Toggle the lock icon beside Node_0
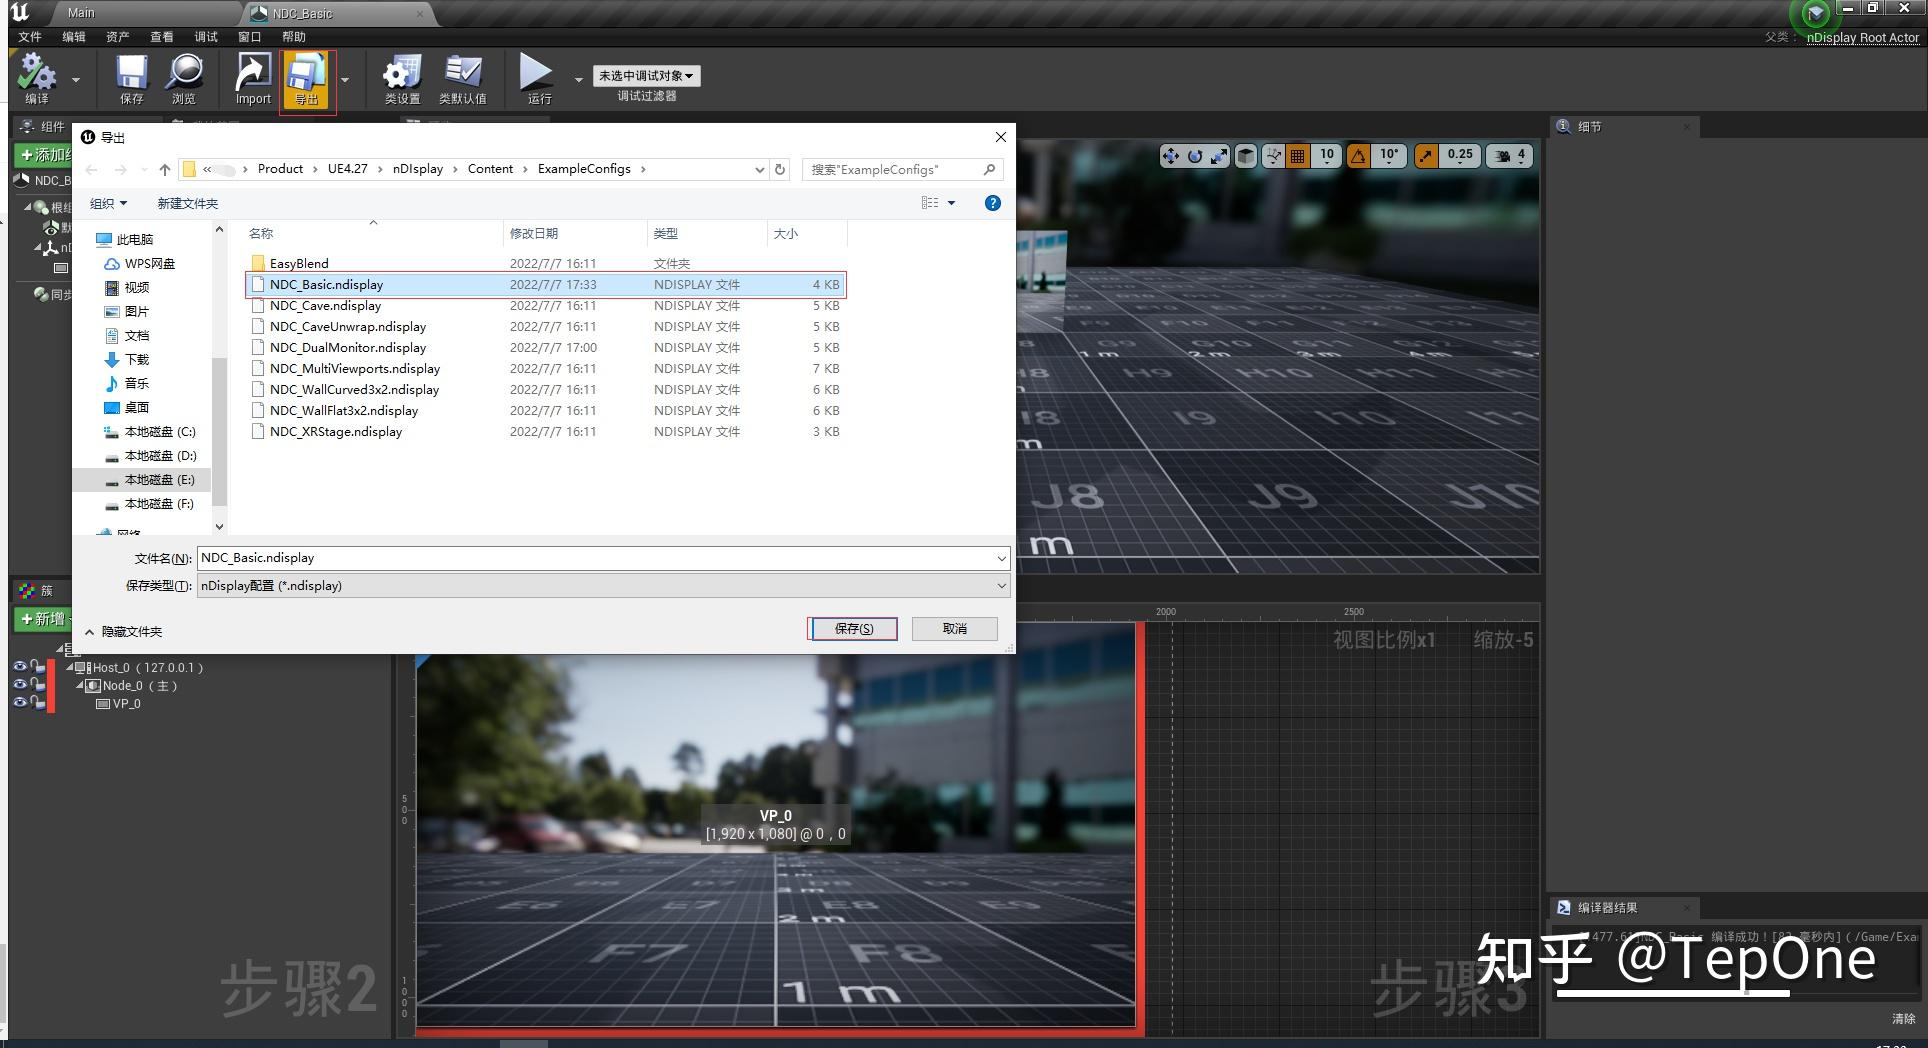 coord(36,685)
